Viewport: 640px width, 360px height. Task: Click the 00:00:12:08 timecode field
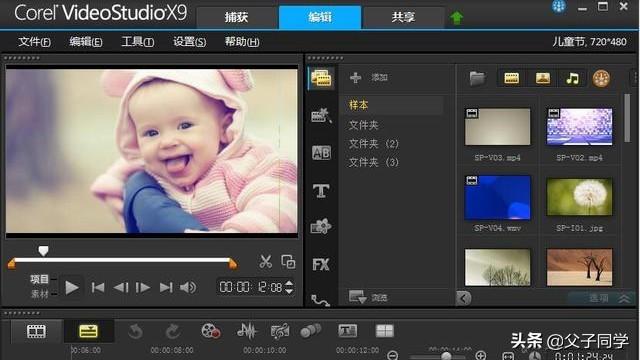click(251, 287)
